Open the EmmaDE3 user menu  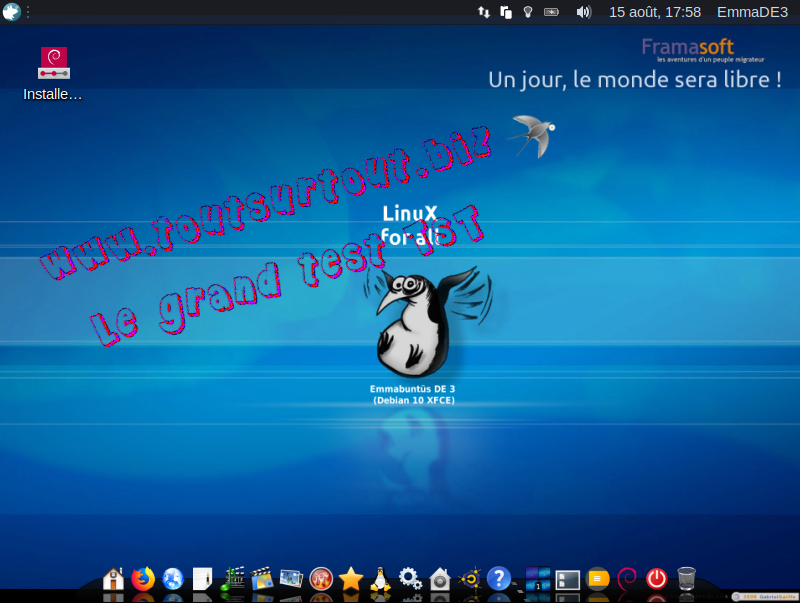click(753, 12)
